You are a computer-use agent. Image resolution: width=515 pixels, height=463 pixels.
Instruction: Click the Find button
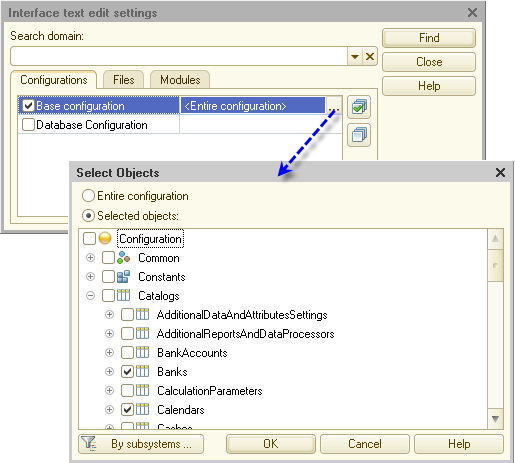429,38
